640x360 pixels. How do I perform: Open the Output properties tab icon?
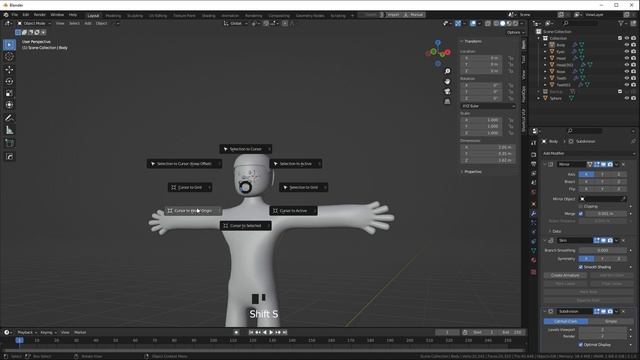click(x=533, y=164)
